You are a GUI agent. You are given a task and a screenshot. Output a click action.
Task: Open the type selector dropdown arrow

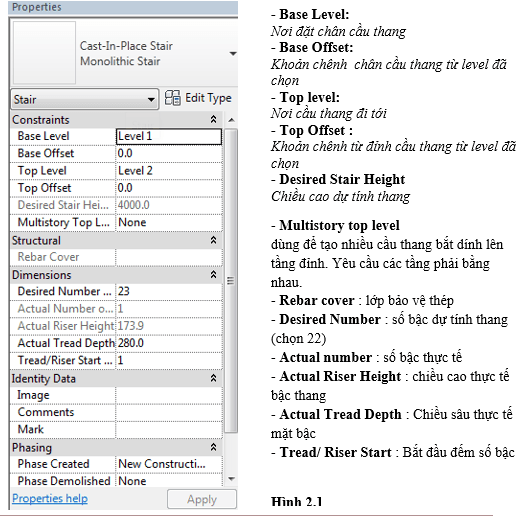[x=233, y=53]
